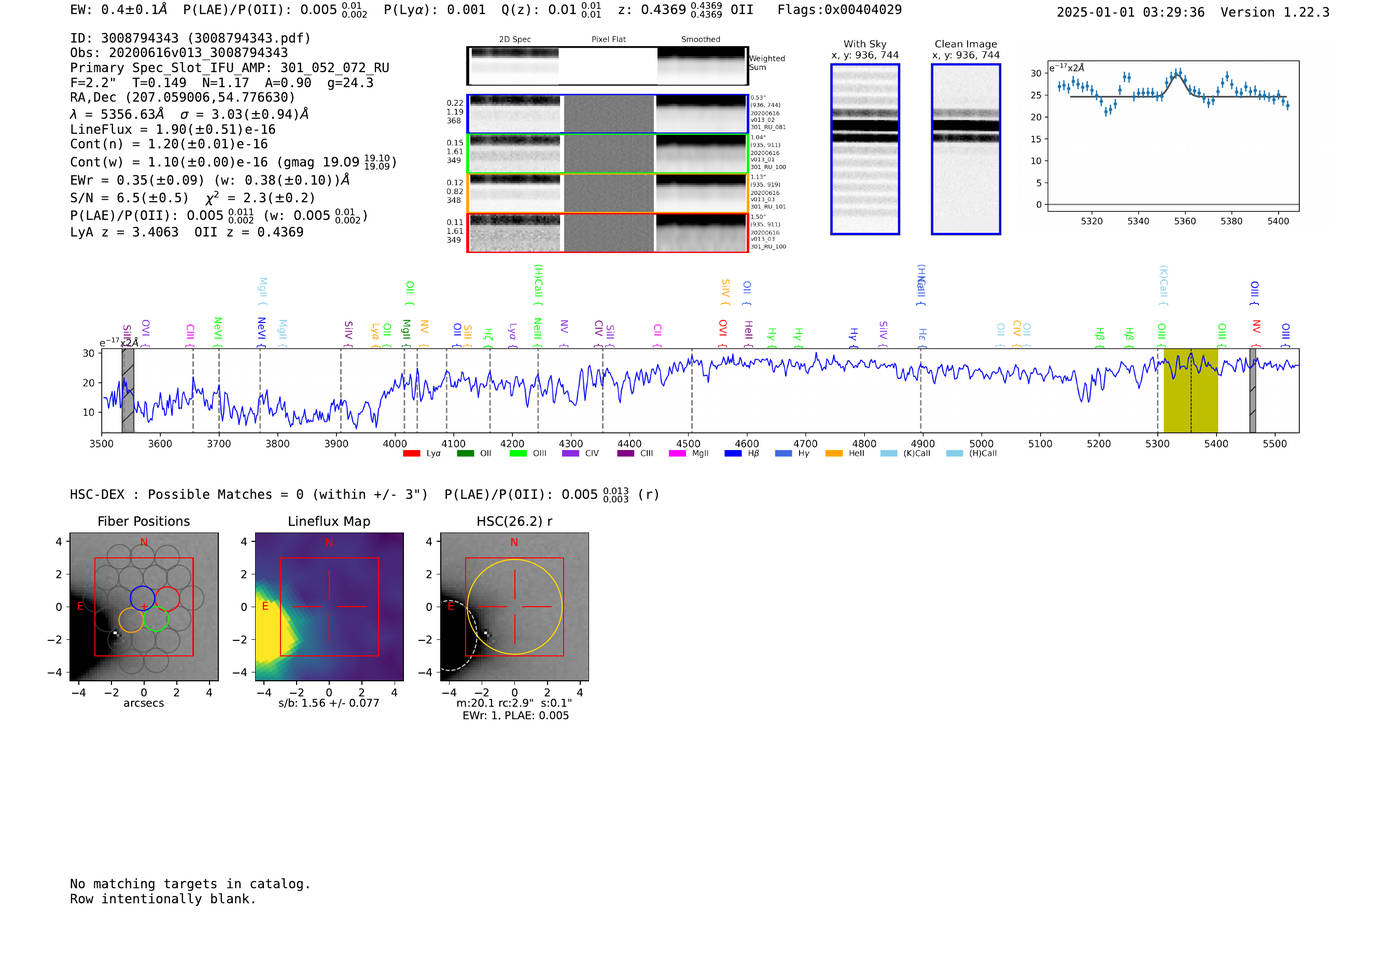Image resolution: width=1400 pixels, height=953 pixels.
Task: Click the Q(z): 0.01 header value
Action: click(x=552, y=10)
